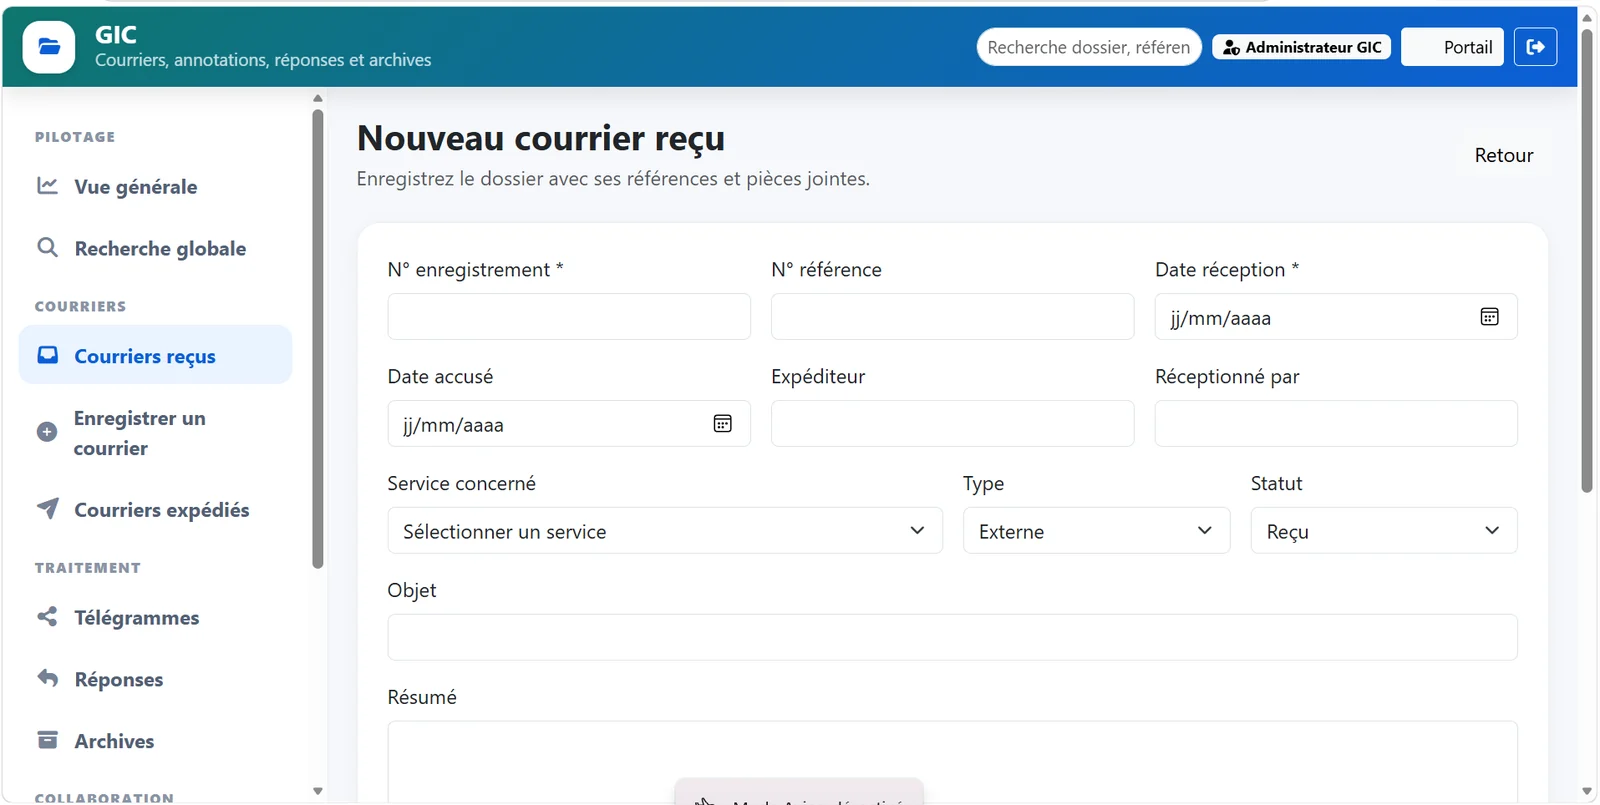
Task: Go to Courriers expédiés
Action: pos(155,509)
